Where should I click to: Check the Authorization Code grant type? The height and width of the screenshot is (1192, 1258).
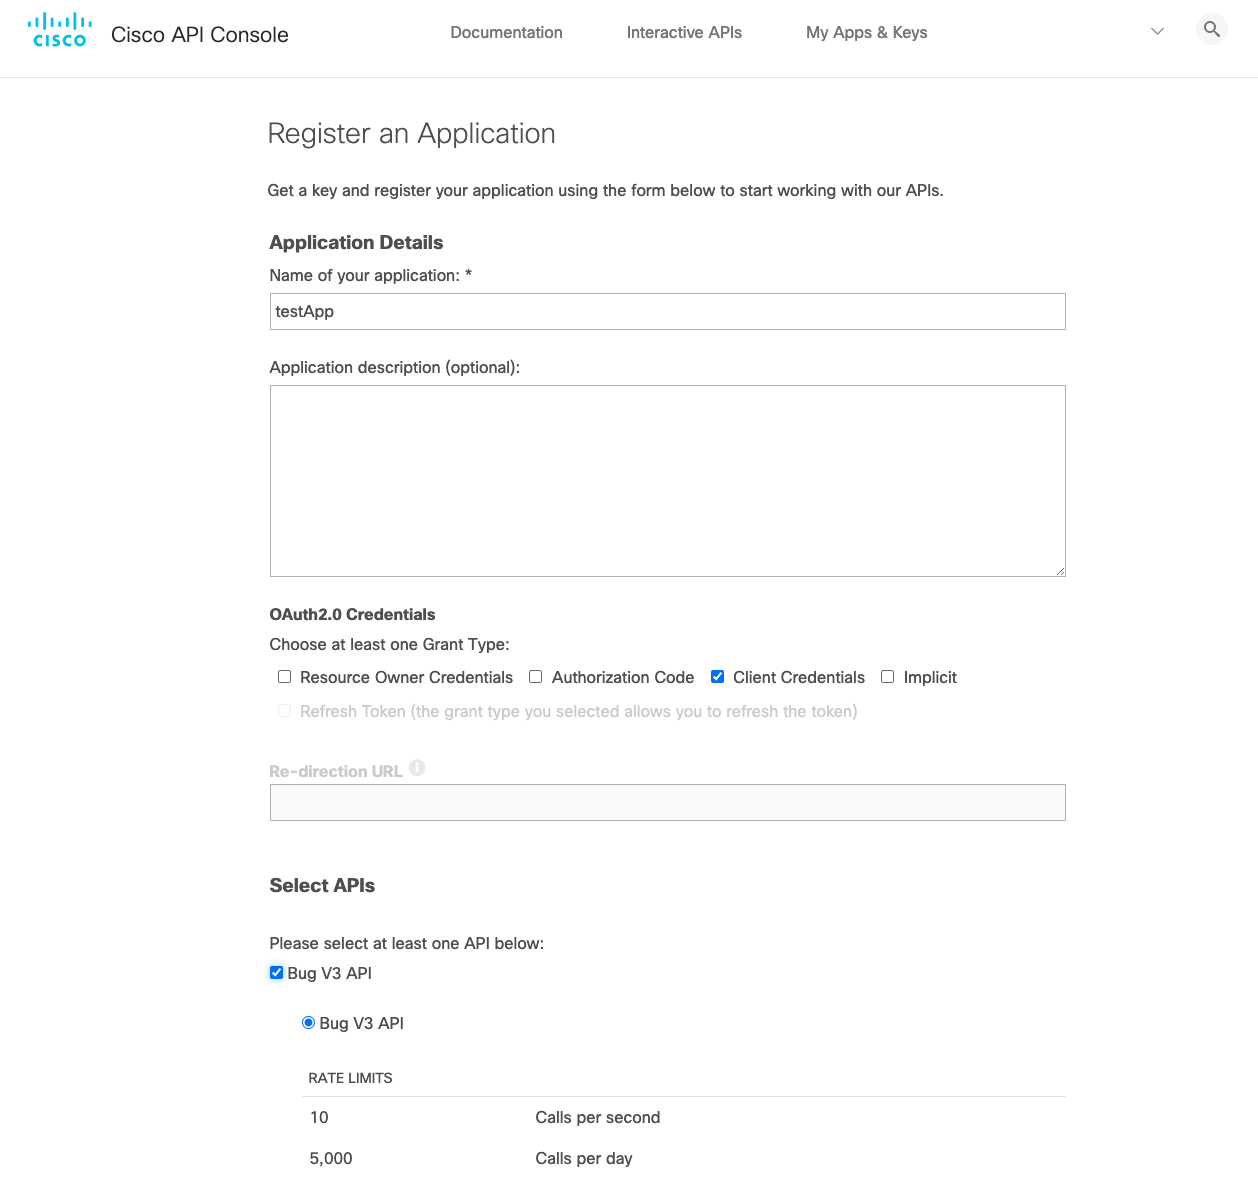coord(535,676)
